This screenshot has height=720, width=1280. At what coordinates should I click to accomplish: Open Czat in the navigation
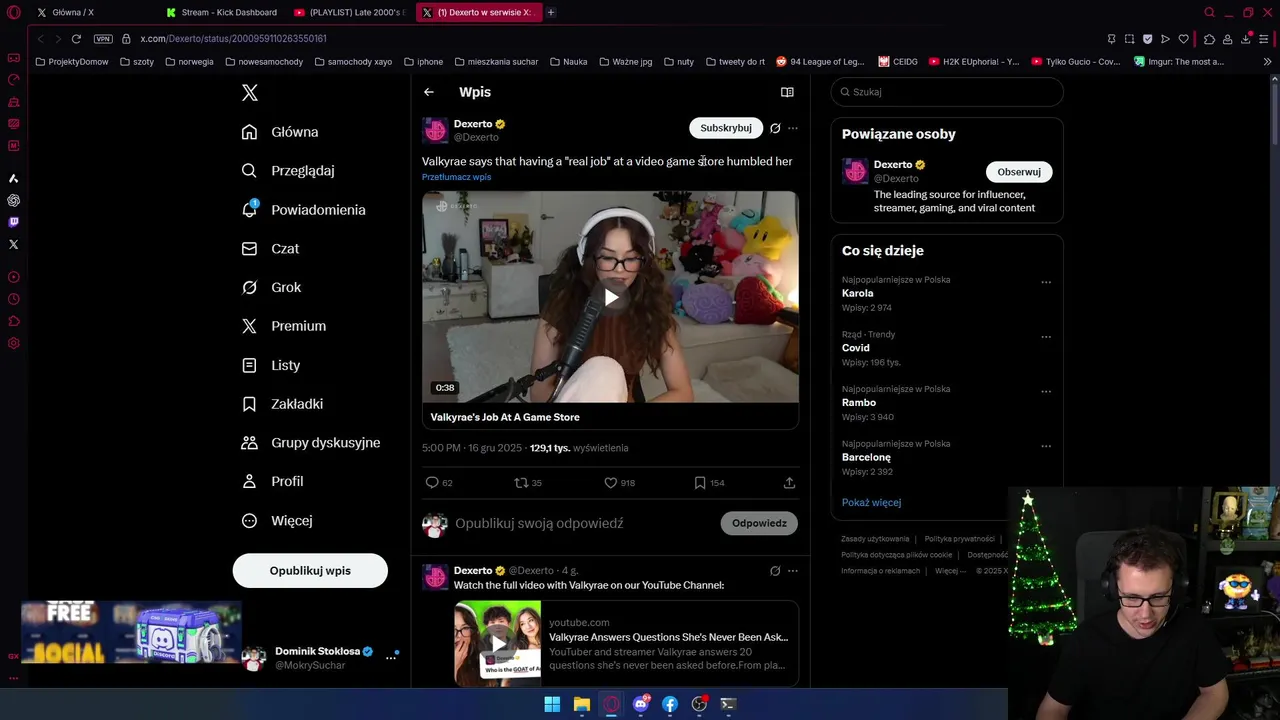(271, 249)
